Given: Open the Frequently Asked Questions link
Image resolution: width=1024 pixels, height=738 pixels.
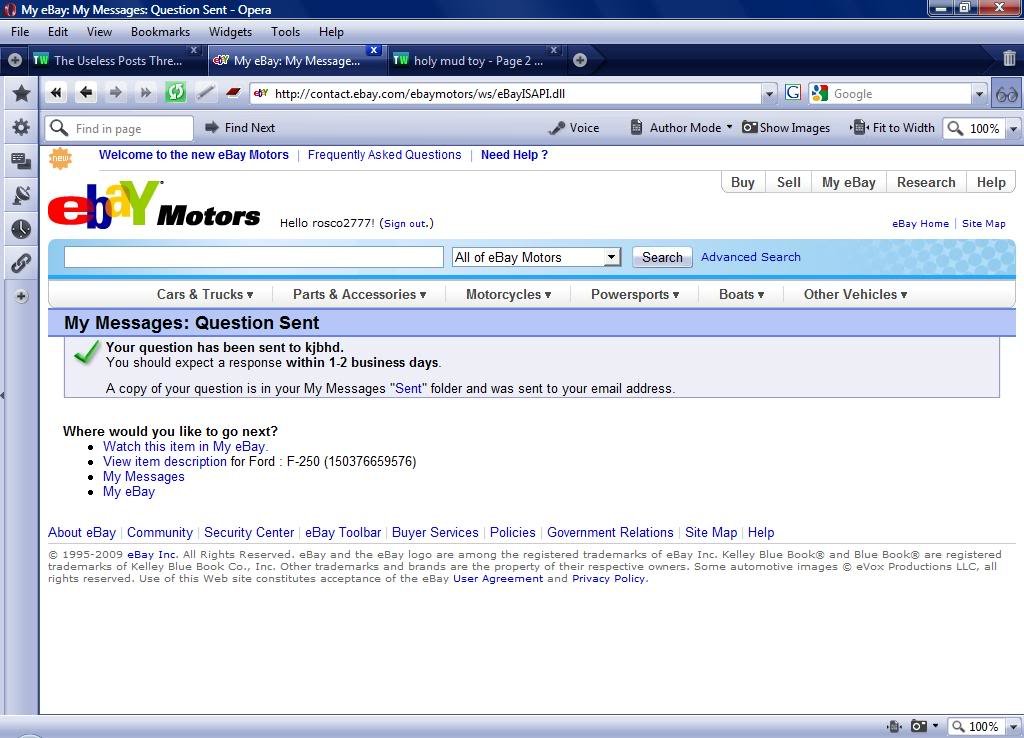Looking at the screenshot, I should (384, 155).
